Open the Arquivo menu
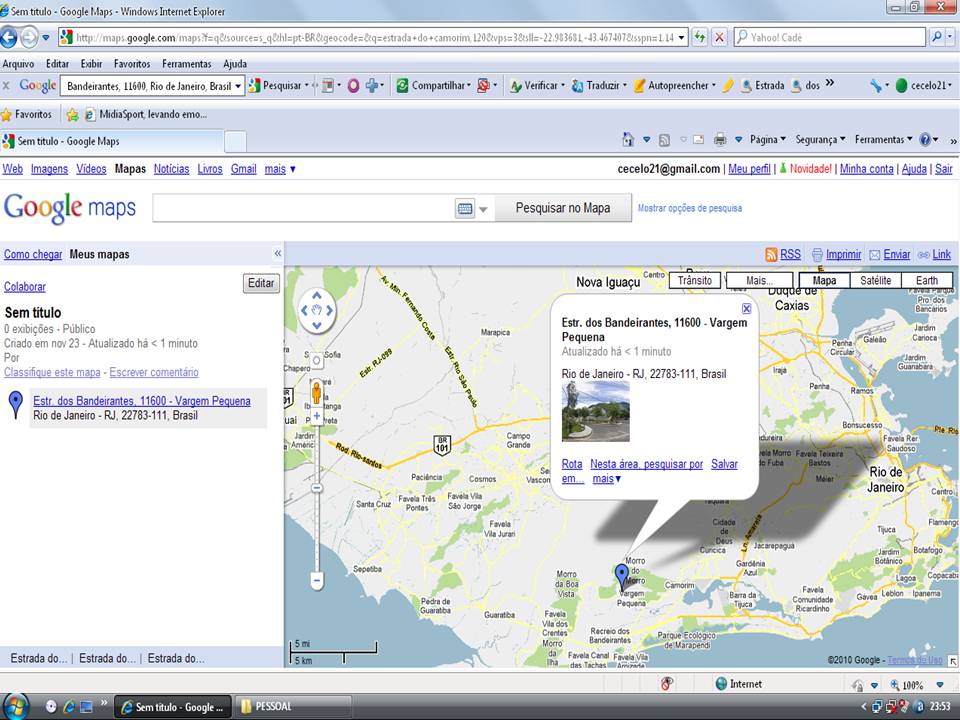 (18, 64)
